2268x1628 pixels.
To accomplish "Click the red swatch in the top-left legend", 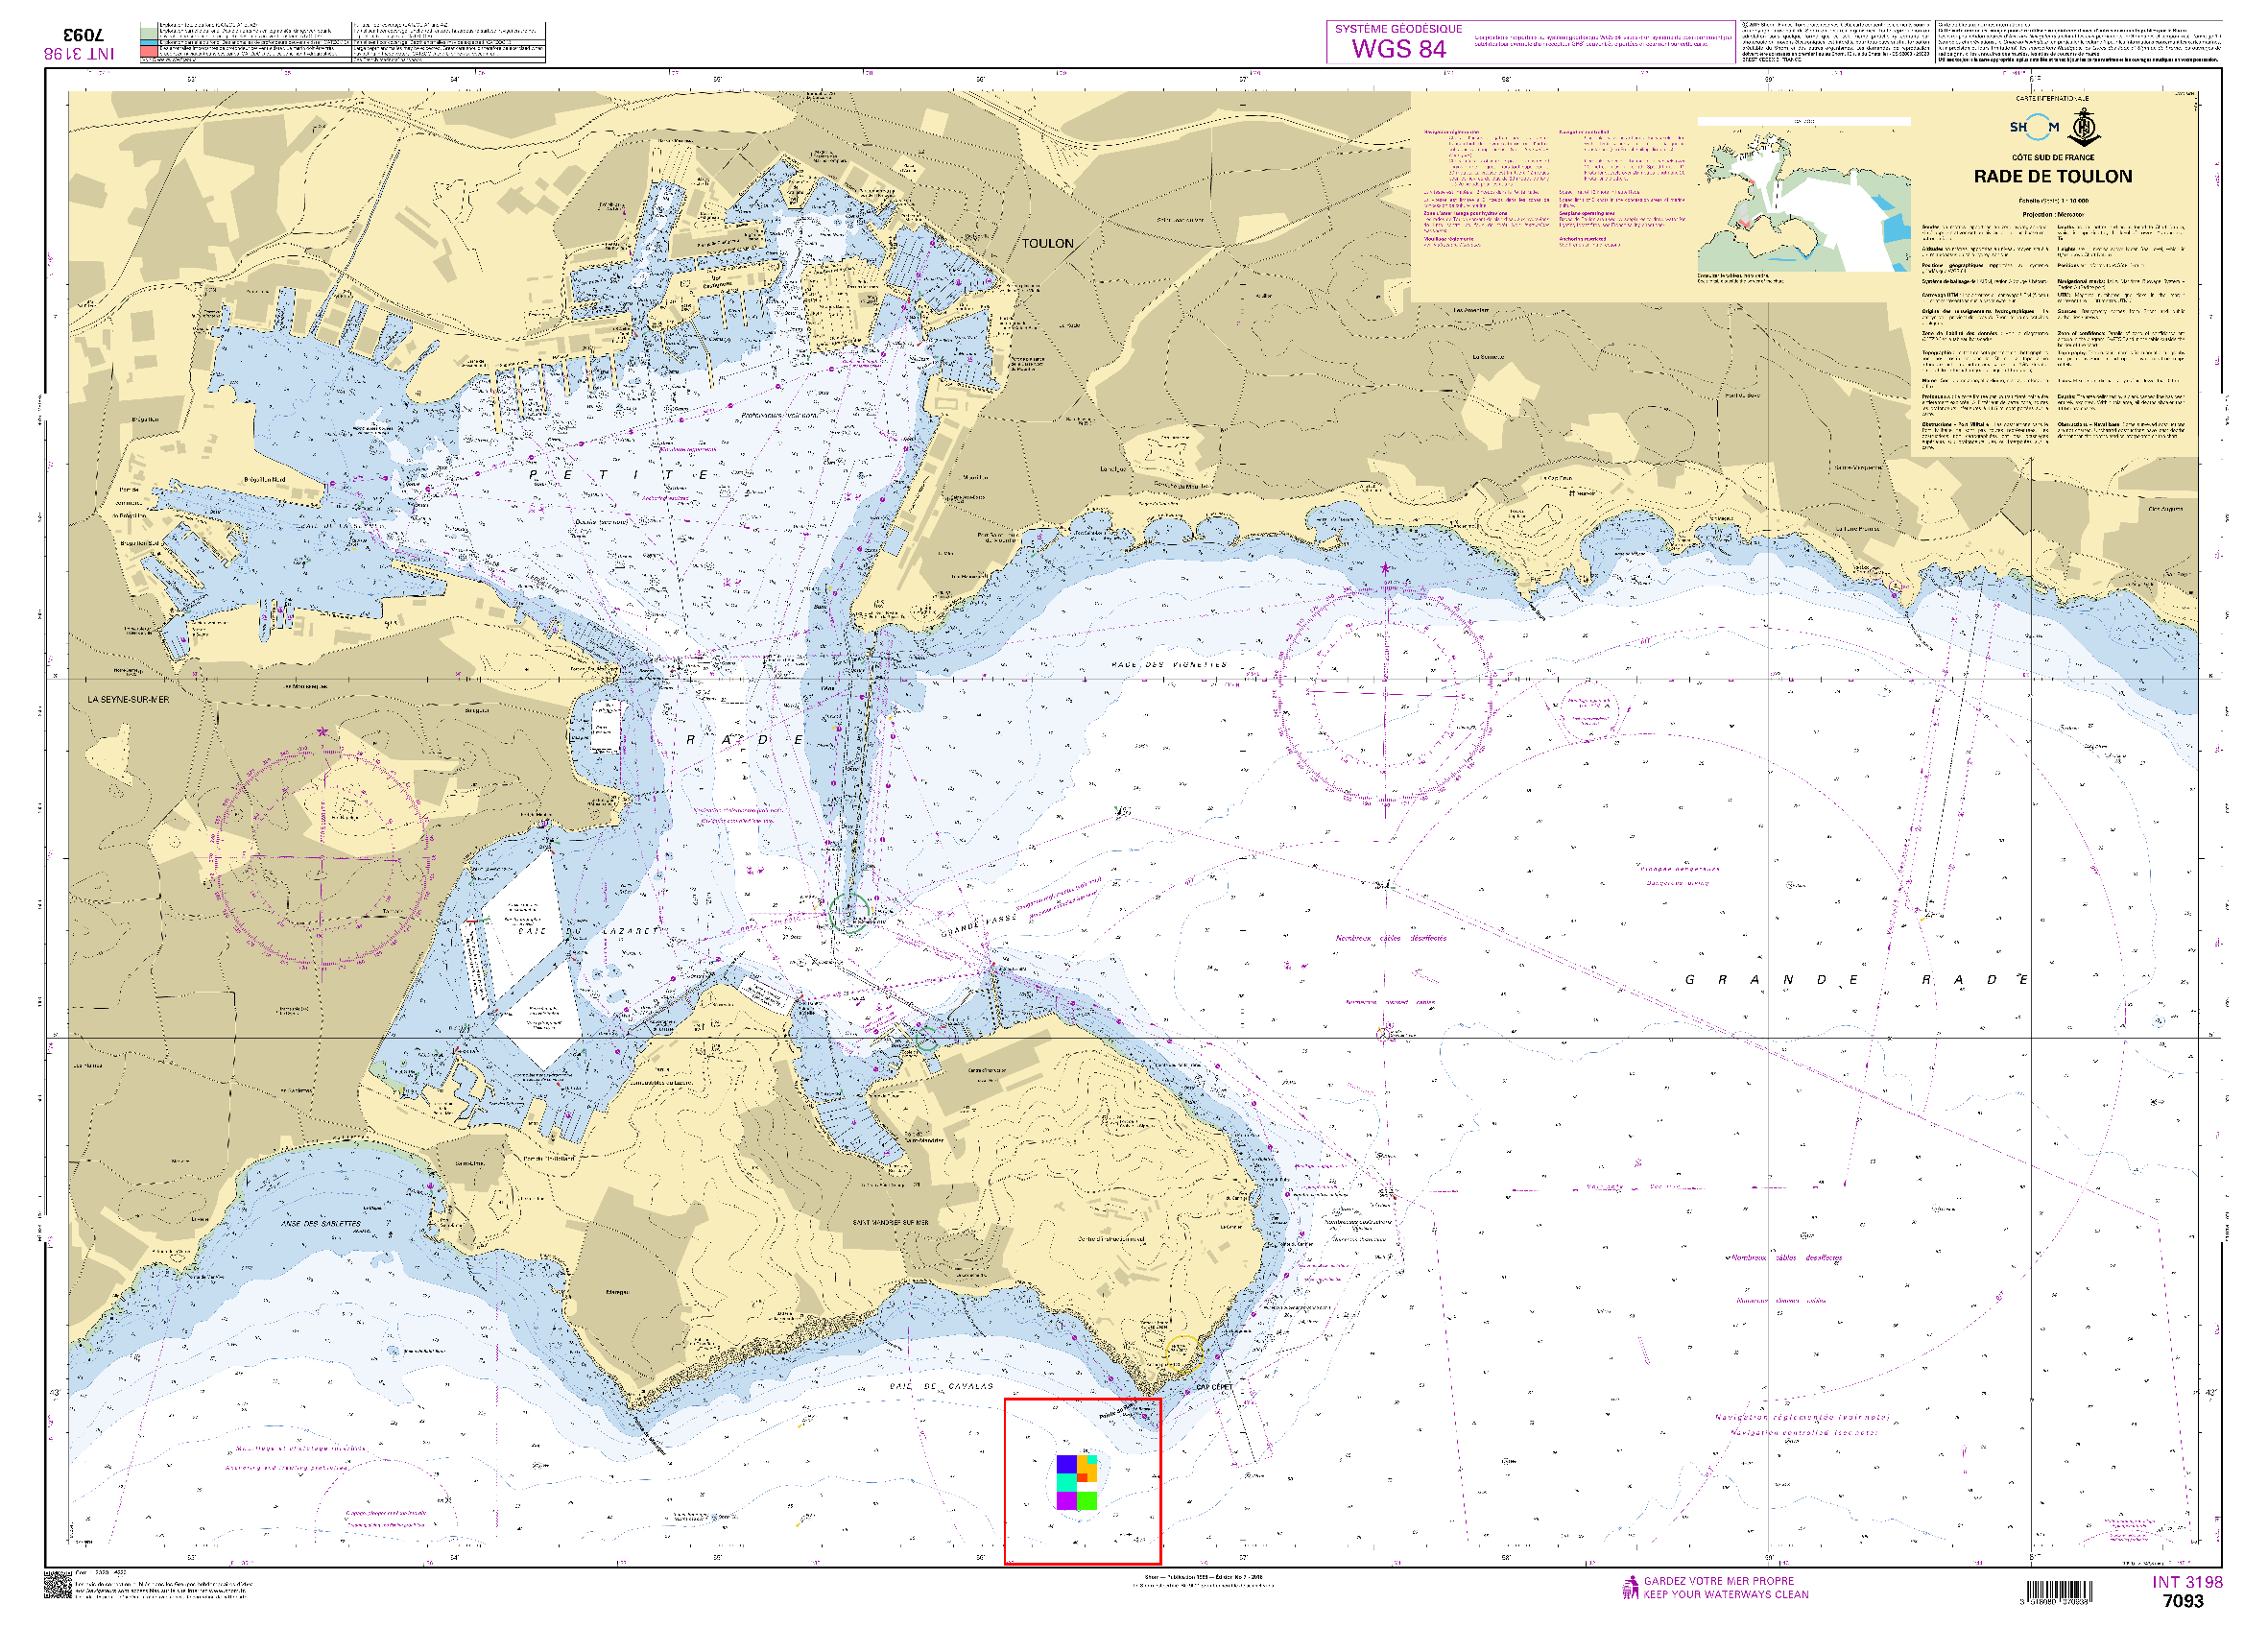I will coord(149,50).
